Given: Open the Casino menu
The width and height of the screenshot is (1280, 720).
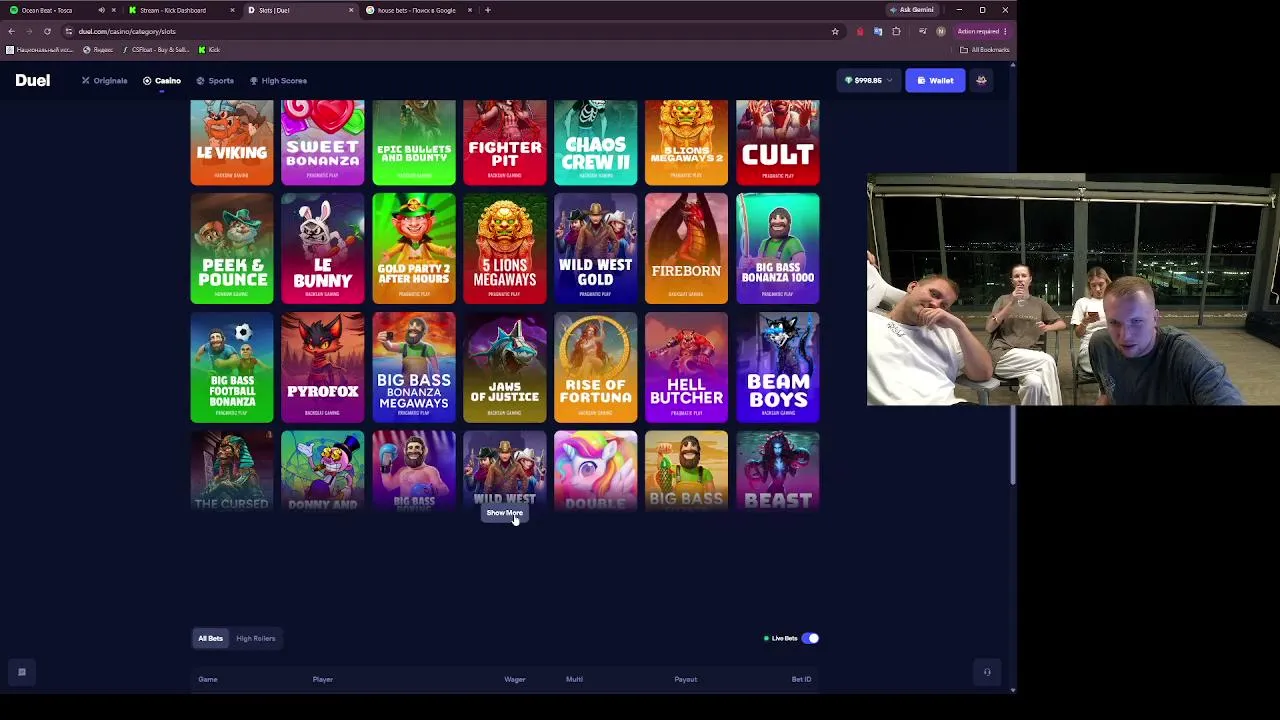Looking at the screenshot, I should pyautogui.click(x=162, y=80).
